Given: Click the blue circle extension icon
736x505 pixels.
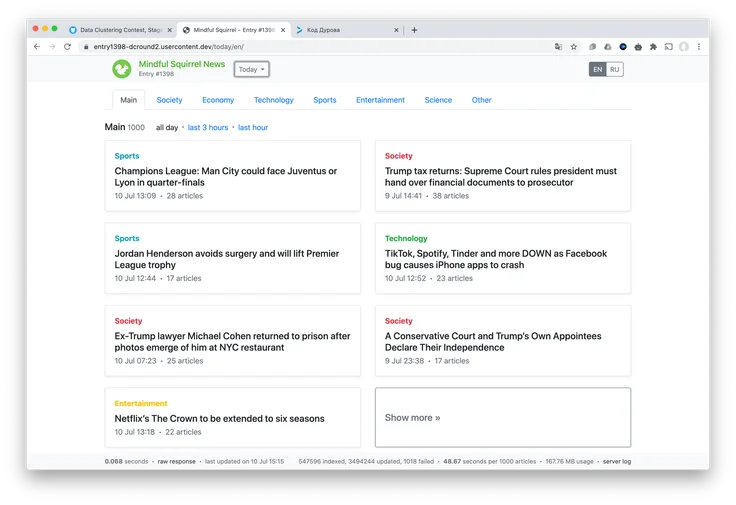Looking at the screenshot, I should [x=623, y=46].
